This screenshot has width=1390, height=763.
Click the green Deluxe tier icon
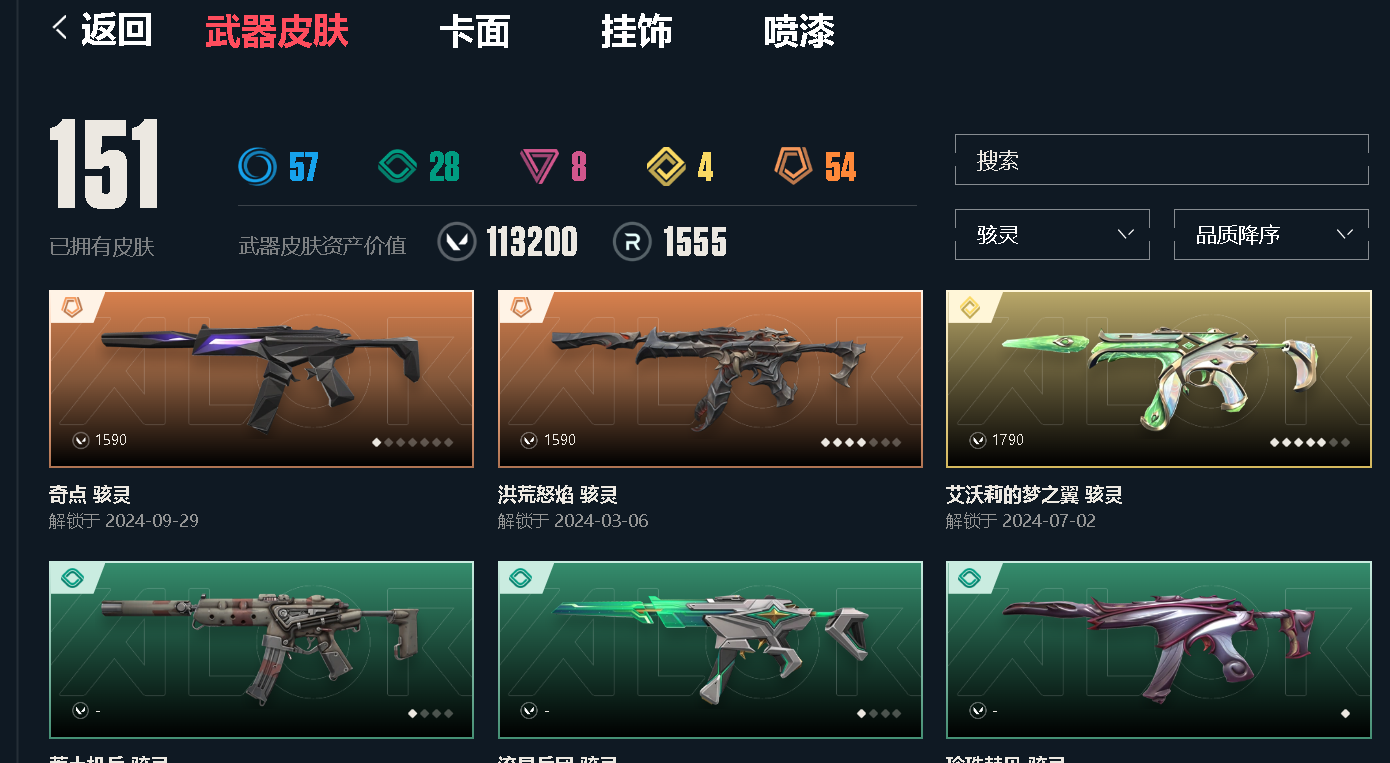[397, 166]
